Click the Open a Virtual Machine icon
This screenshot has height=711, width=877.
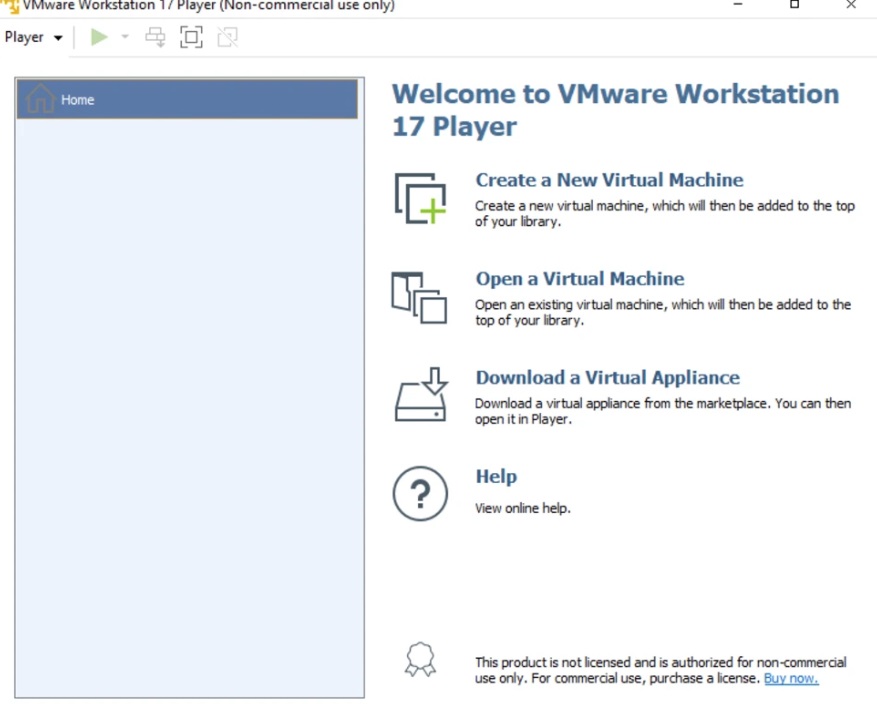click(x=419, y=297)
